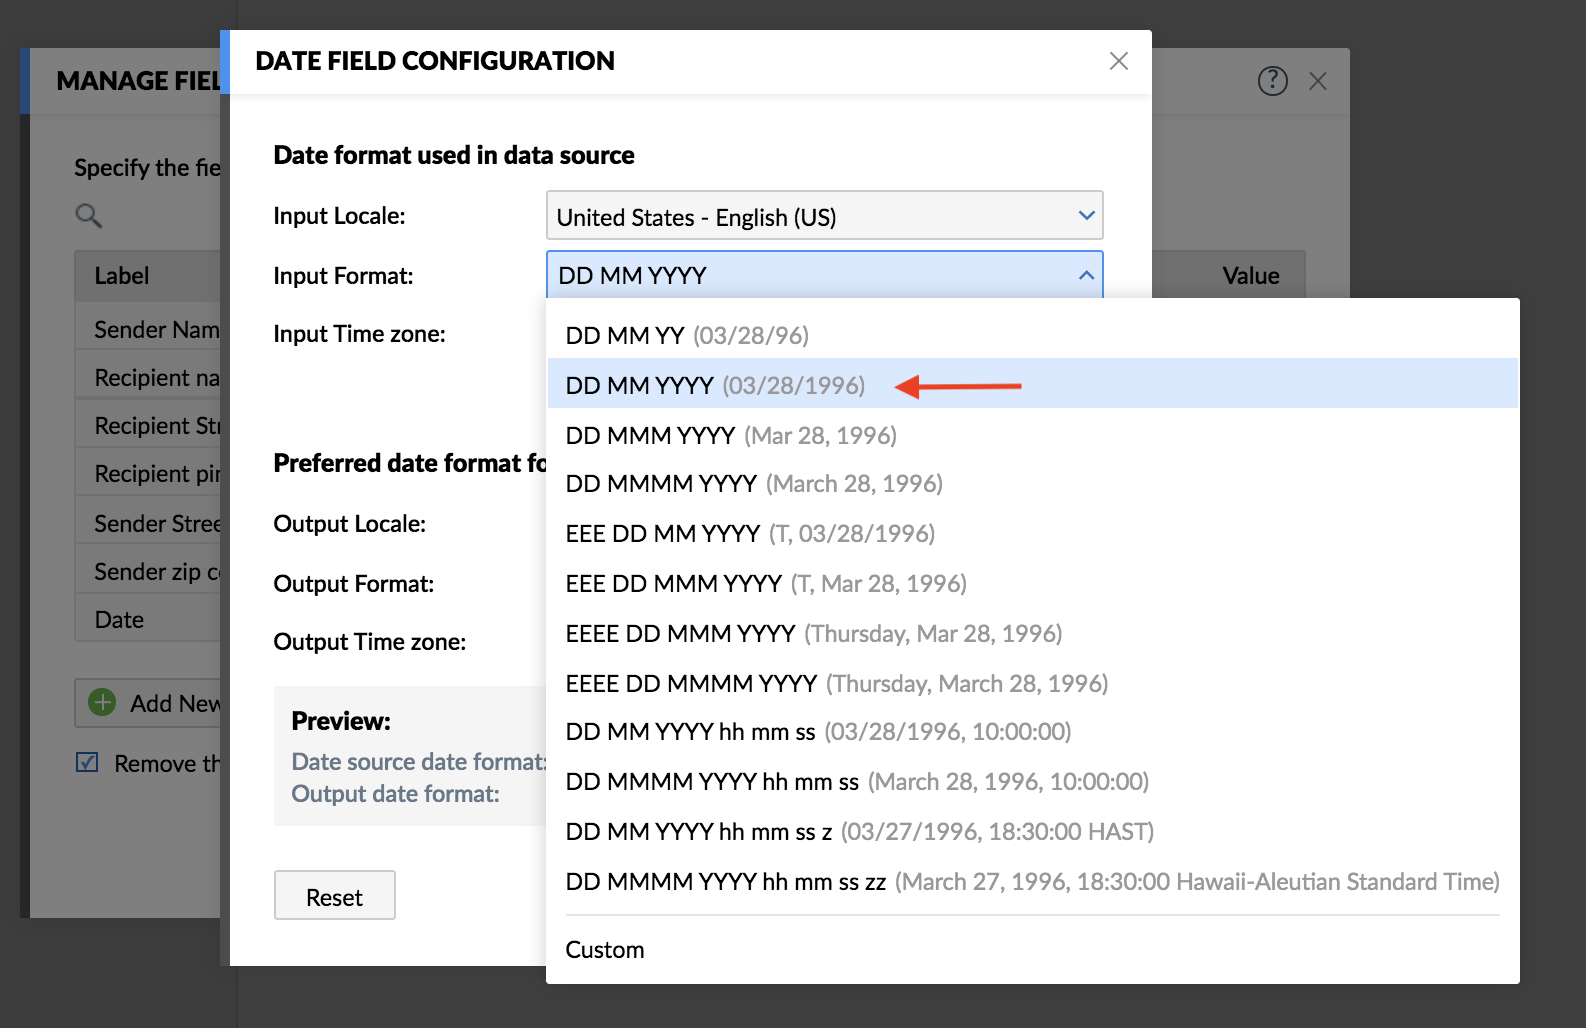The image size is (1586, 1028).
Task: Collapse the Input Format dropdown
Action: pyautogui.click(x=1086, y=275)
